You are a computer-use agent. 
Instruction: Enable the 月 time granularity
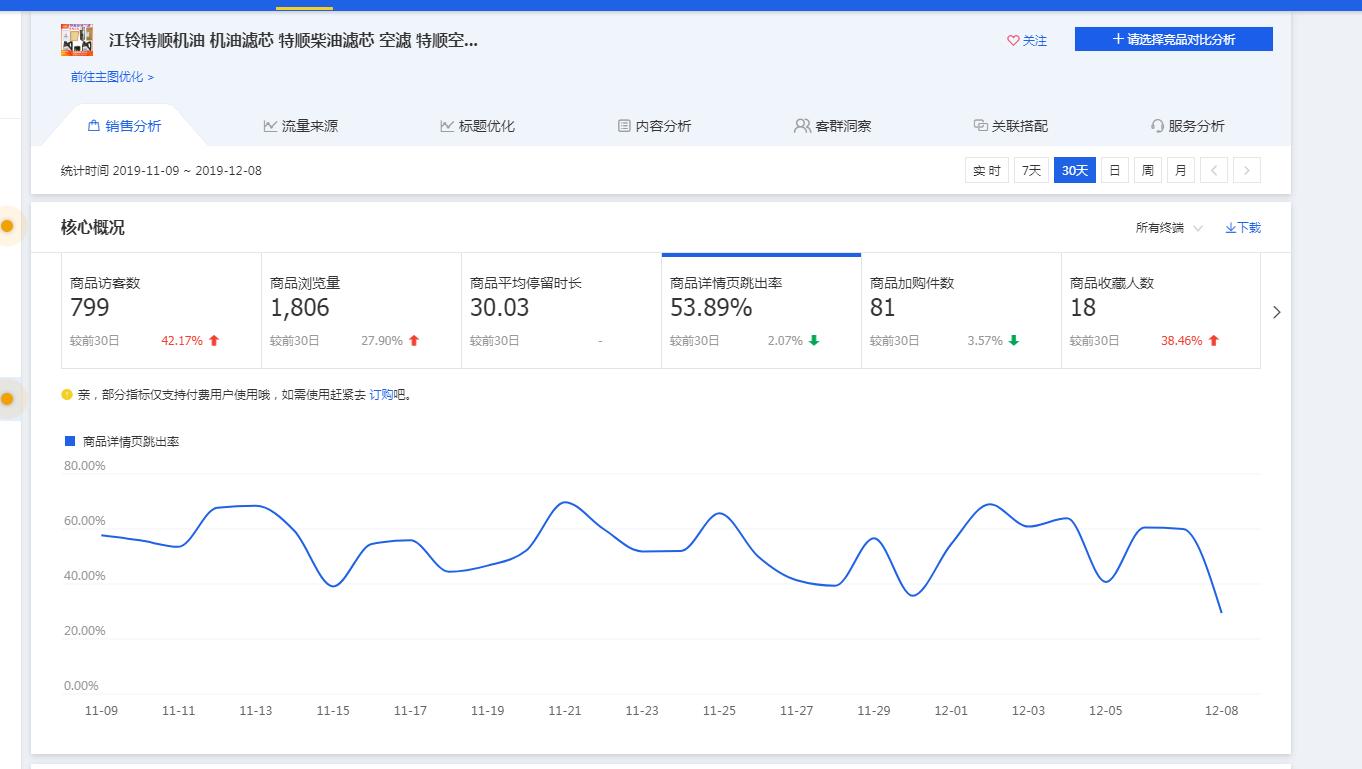(1180, 170)
